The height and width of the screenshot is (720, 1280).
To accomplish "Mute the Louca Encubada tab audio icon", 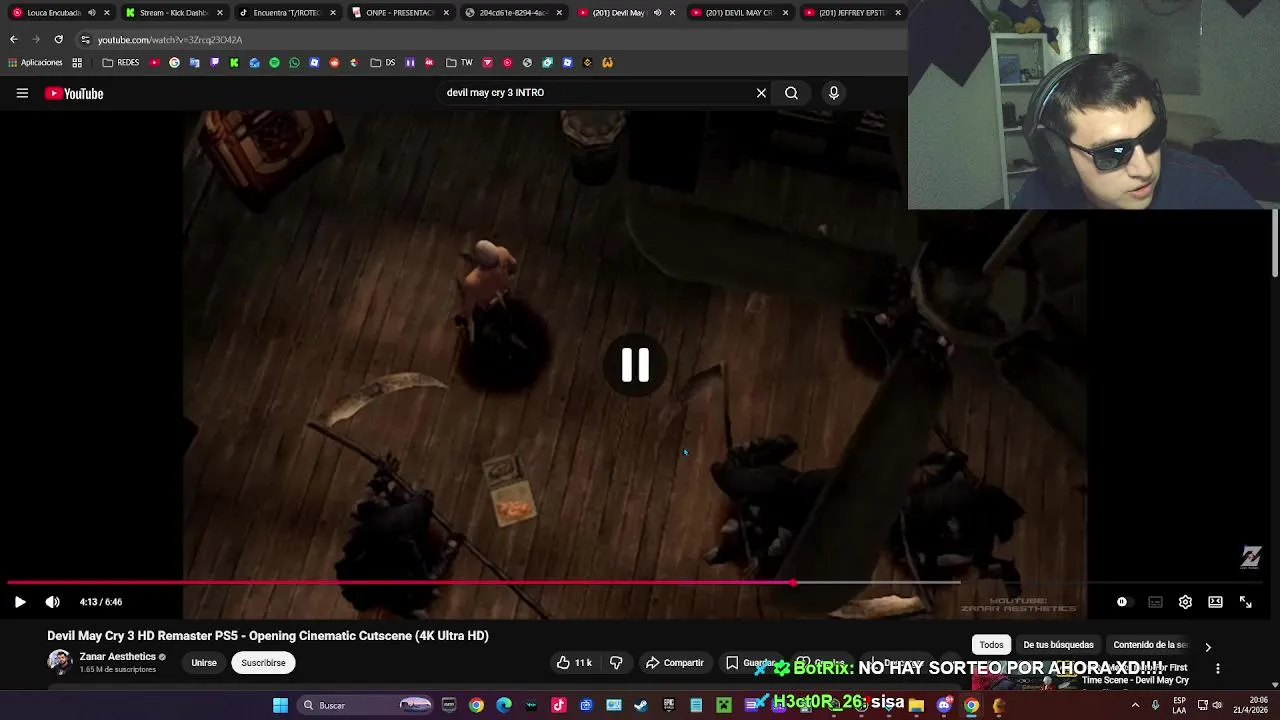I will click(92, 13).
